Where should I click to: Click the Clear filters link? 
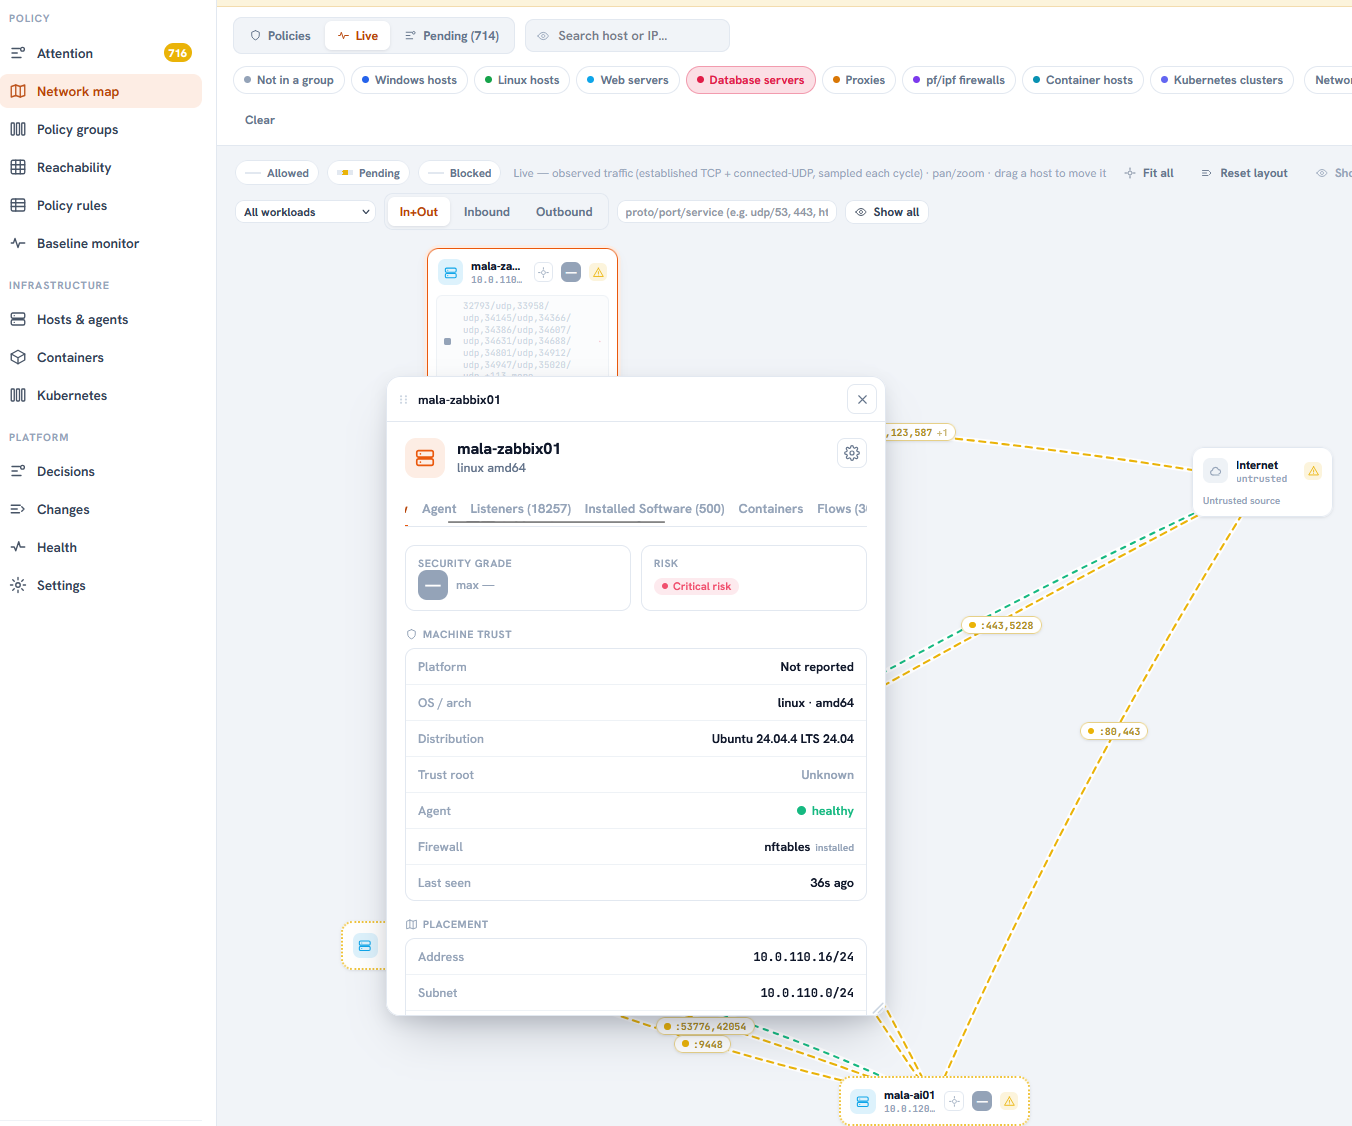coord(260,120)
